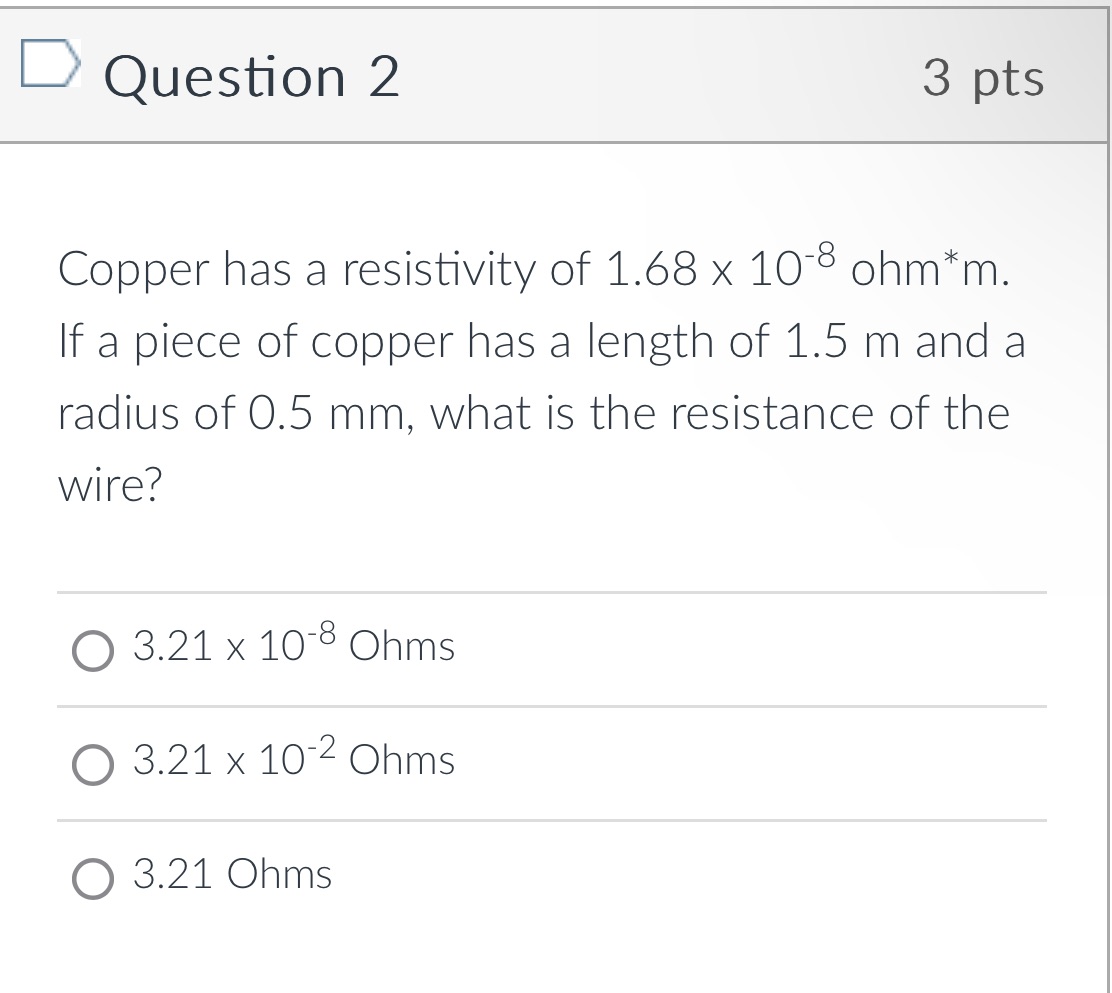Click the Question 2 heading text
This screenshot has height=993, width=1112.
click(x=254, y=77)
